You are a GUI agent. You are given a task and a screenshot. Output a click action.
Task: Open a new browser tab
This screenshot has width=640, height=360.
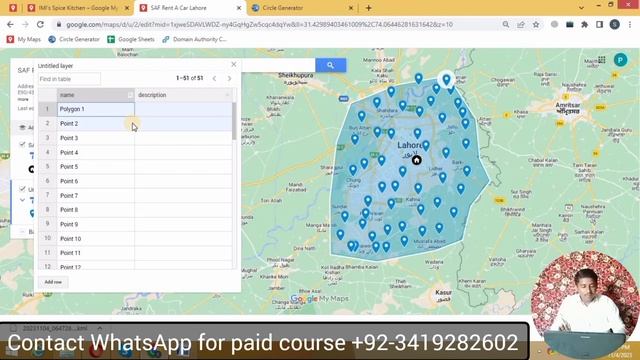(x=369, y=8)
